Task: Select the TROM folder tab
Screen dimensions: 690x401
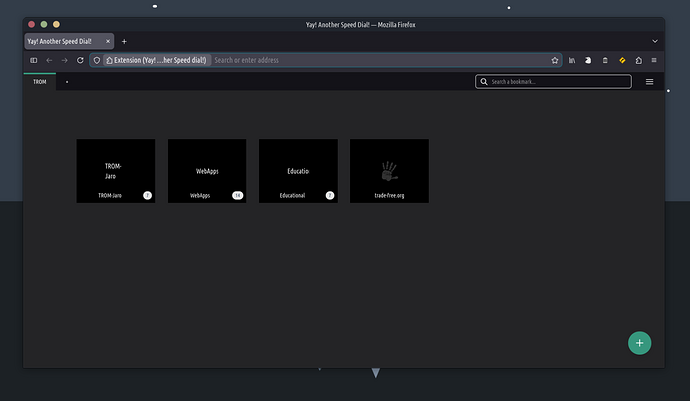Action: (40, 82)
